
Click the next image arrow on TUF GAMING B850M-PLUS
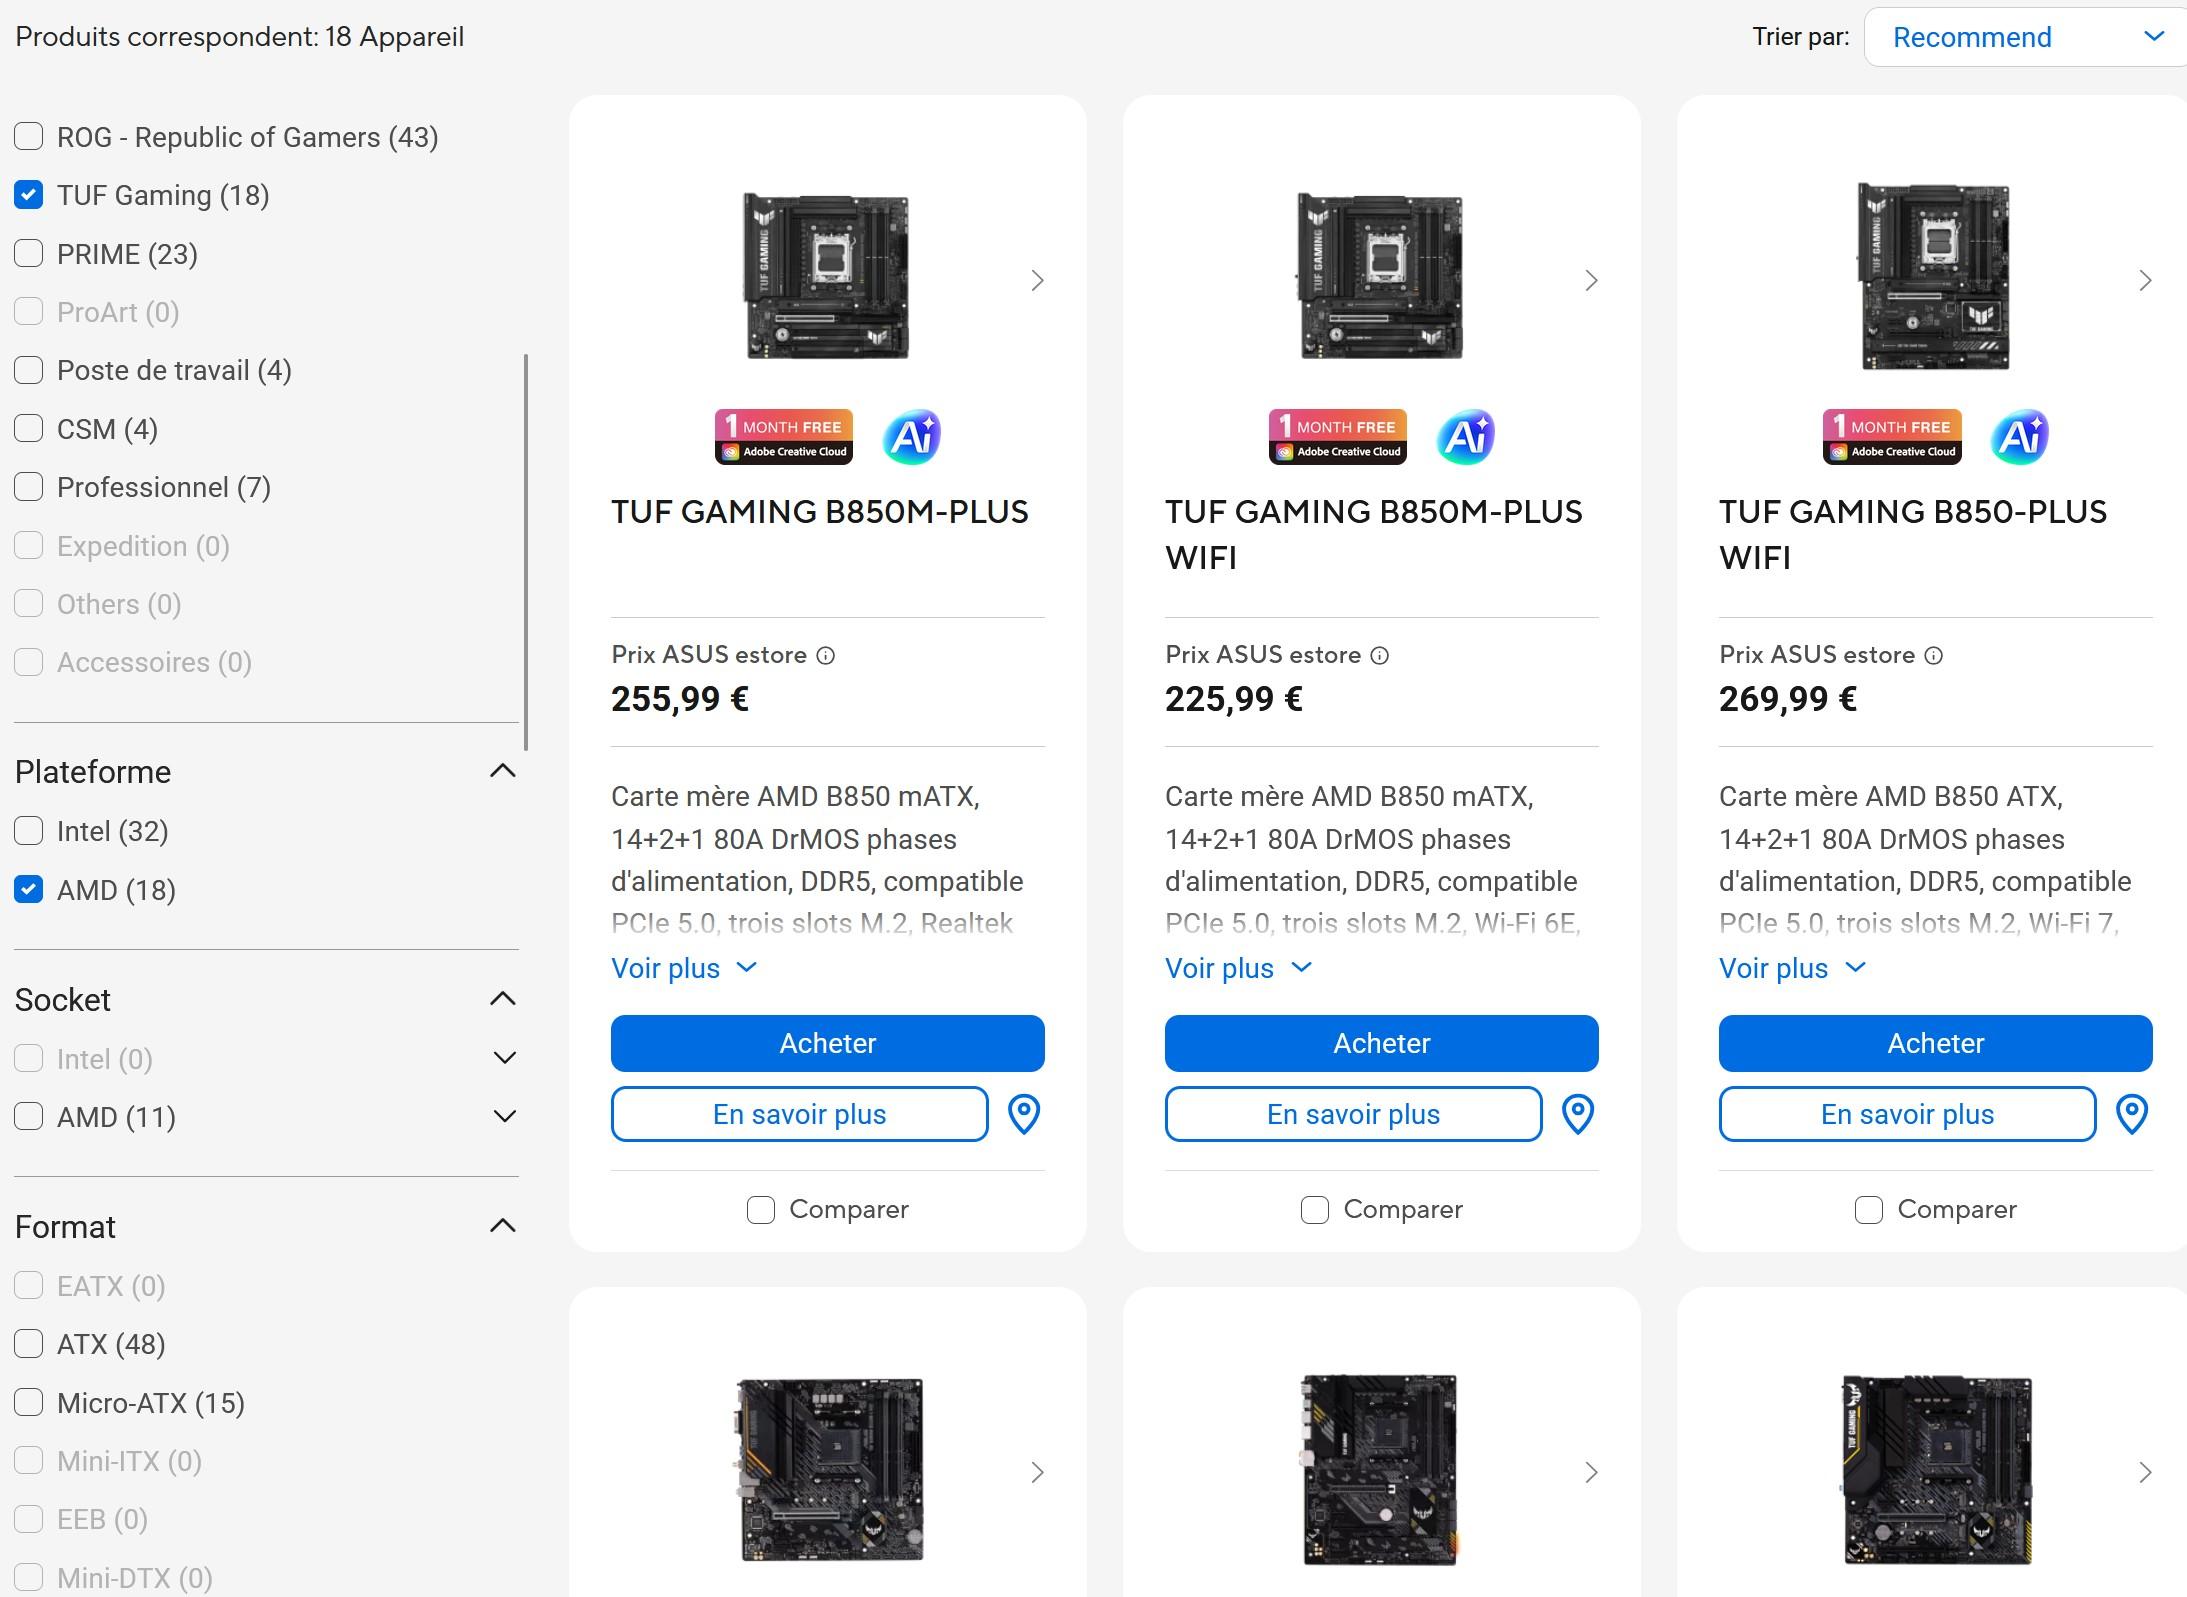(1037, 281)
